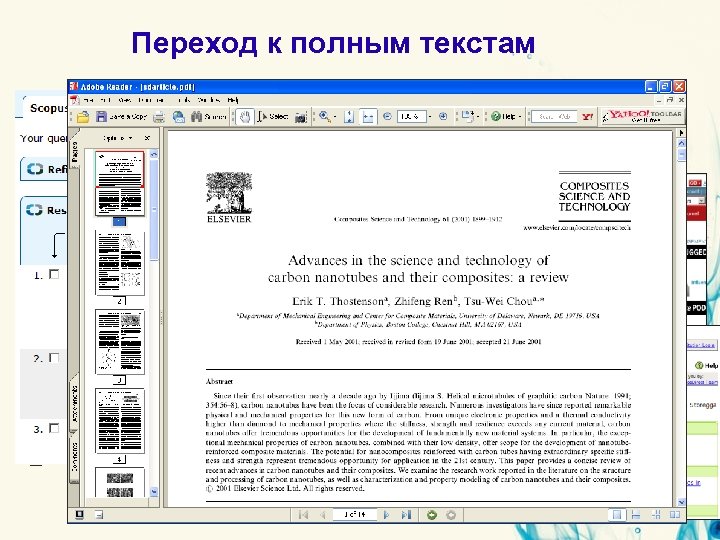
Task: Switch to the Attachments side tab
Action: pyautogui.click(x=74, y=404)
